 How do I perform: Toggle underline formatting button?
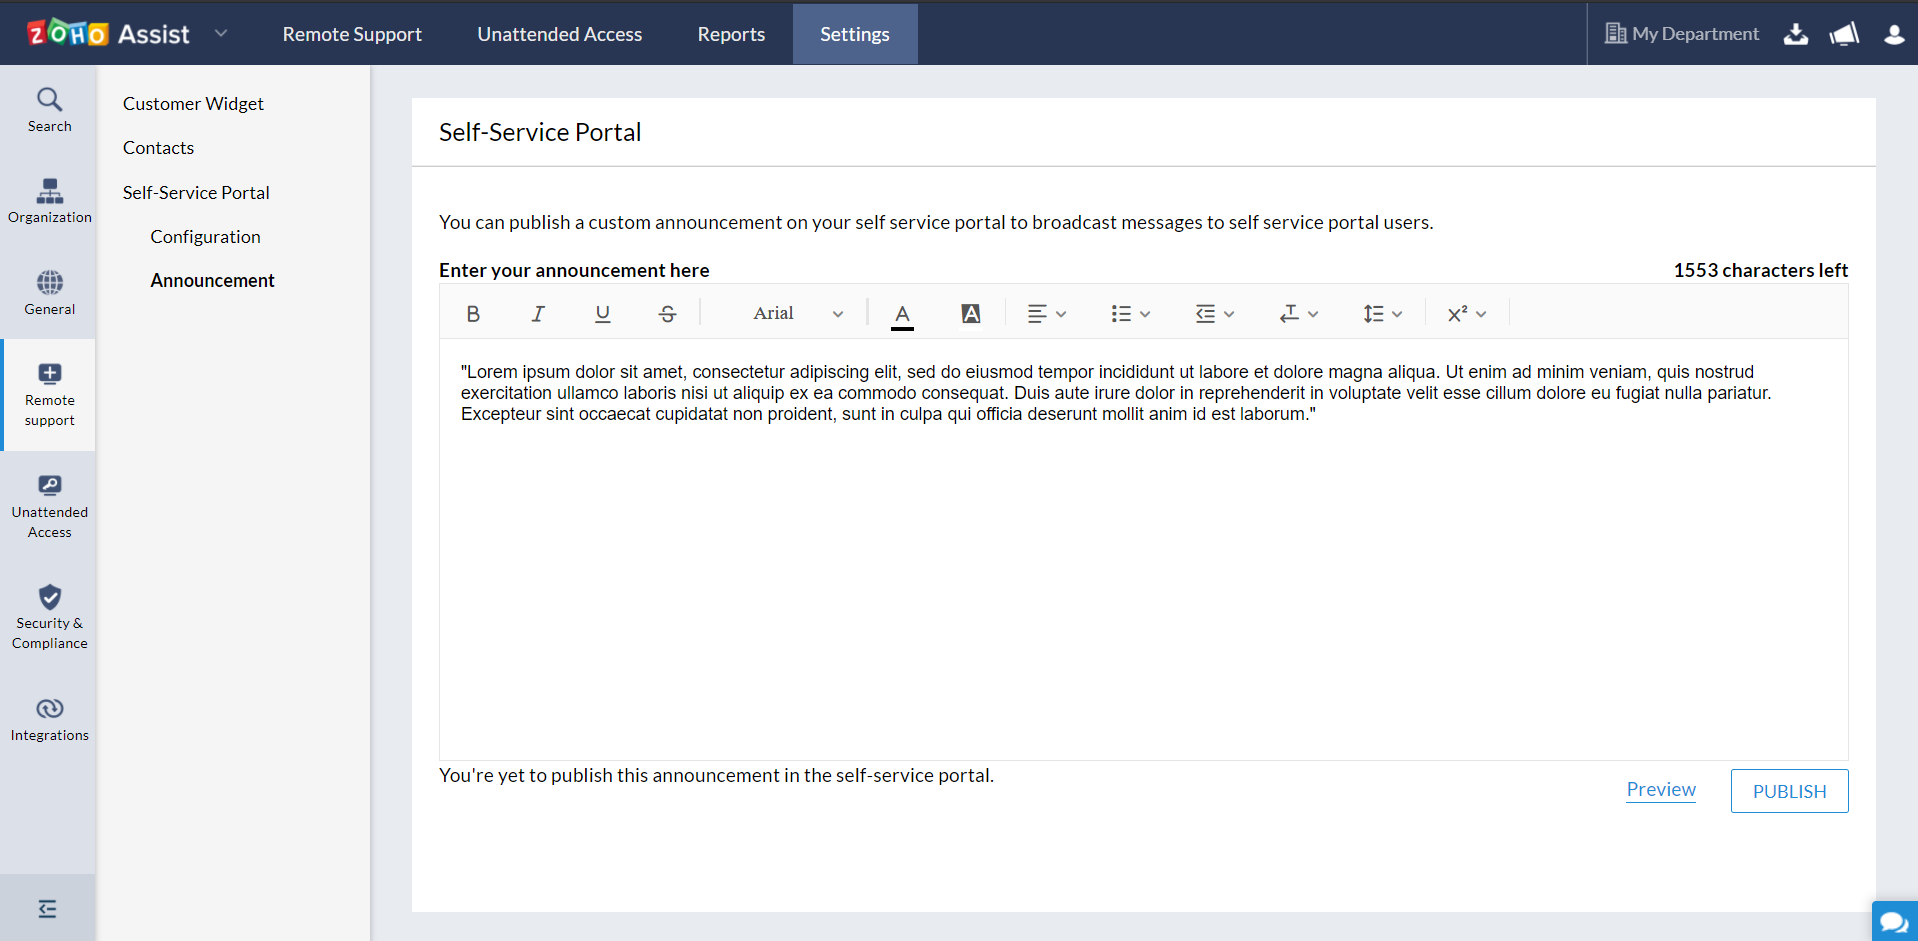602,314
